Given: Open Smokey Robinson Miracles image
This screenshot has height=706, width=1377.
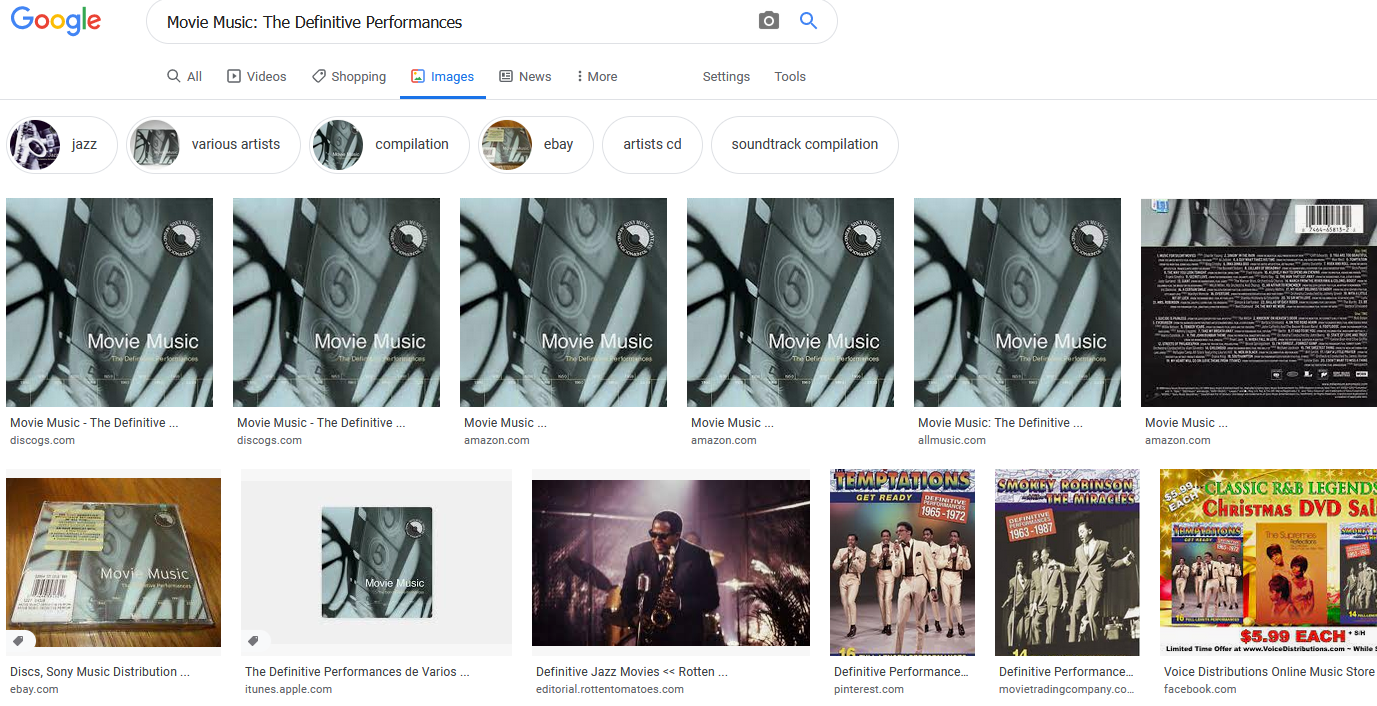Looking at the screenshot, I should click(x=1067, y=562).
